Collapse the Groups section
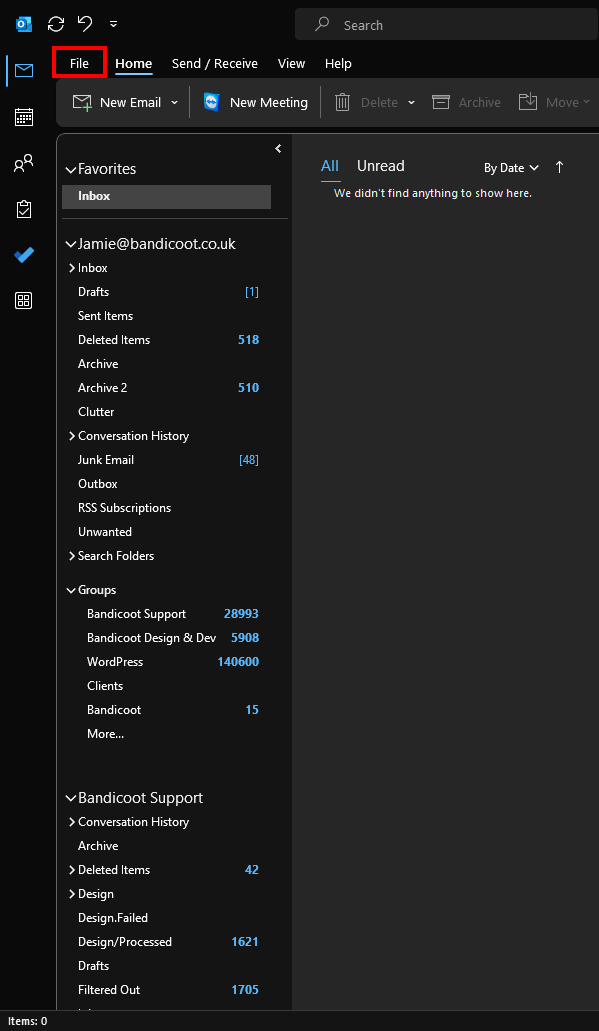This screenshot has height=1031, width=599. point(71,590)
